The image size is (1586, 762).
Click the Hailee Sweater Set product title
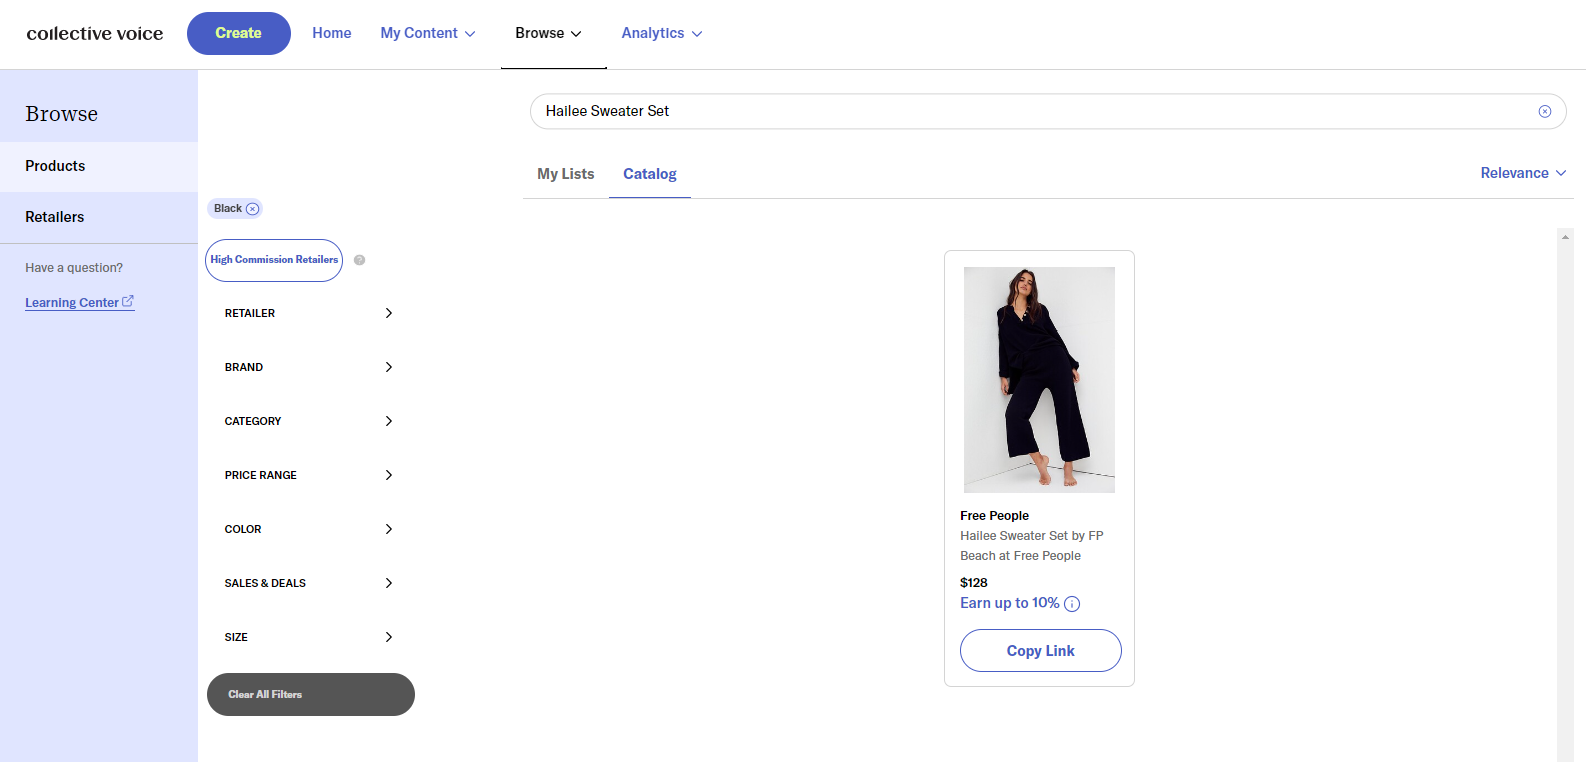[x=1032, y=546]
